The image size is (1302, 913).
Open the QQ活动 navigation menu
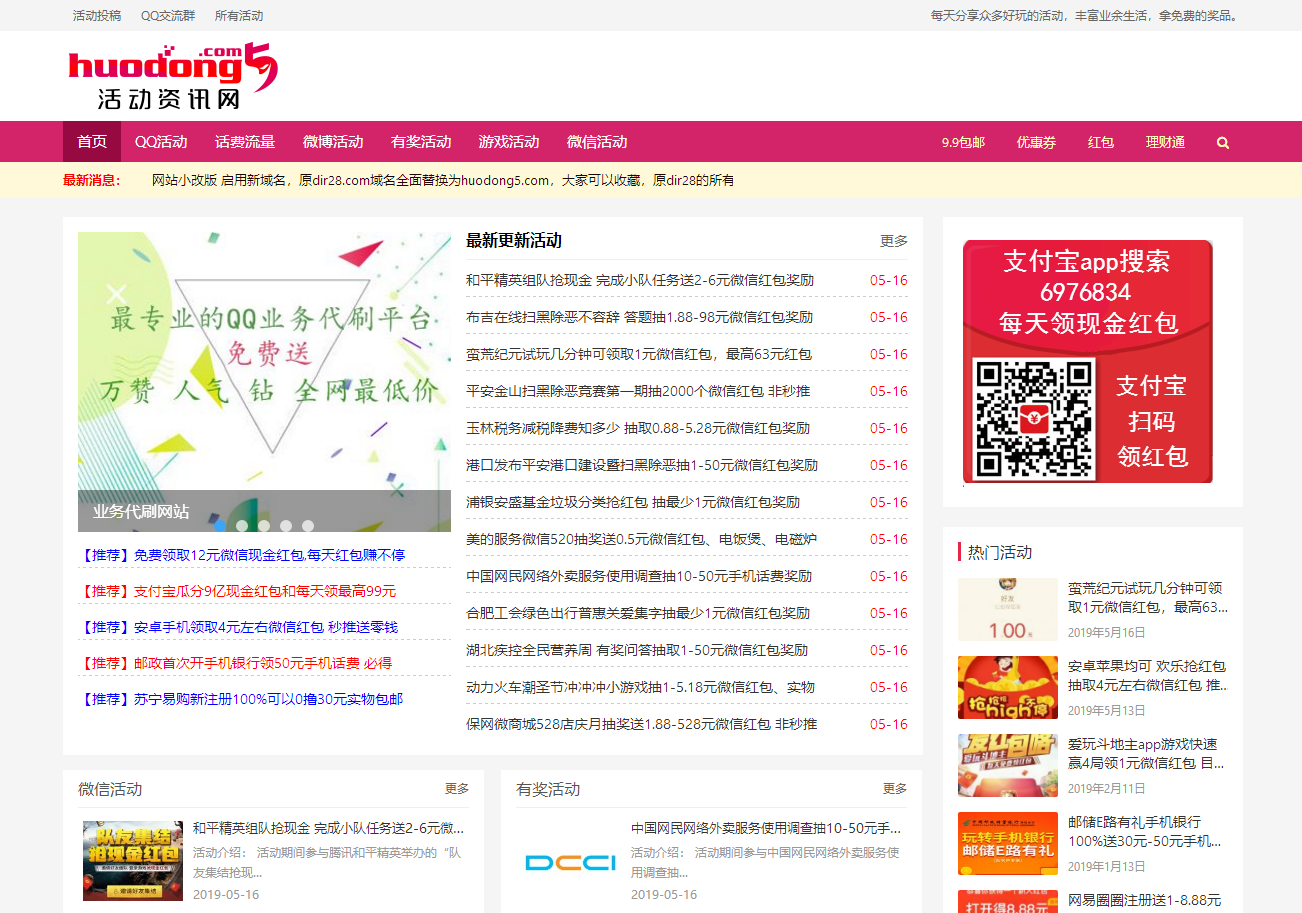(x=161, y=142)
